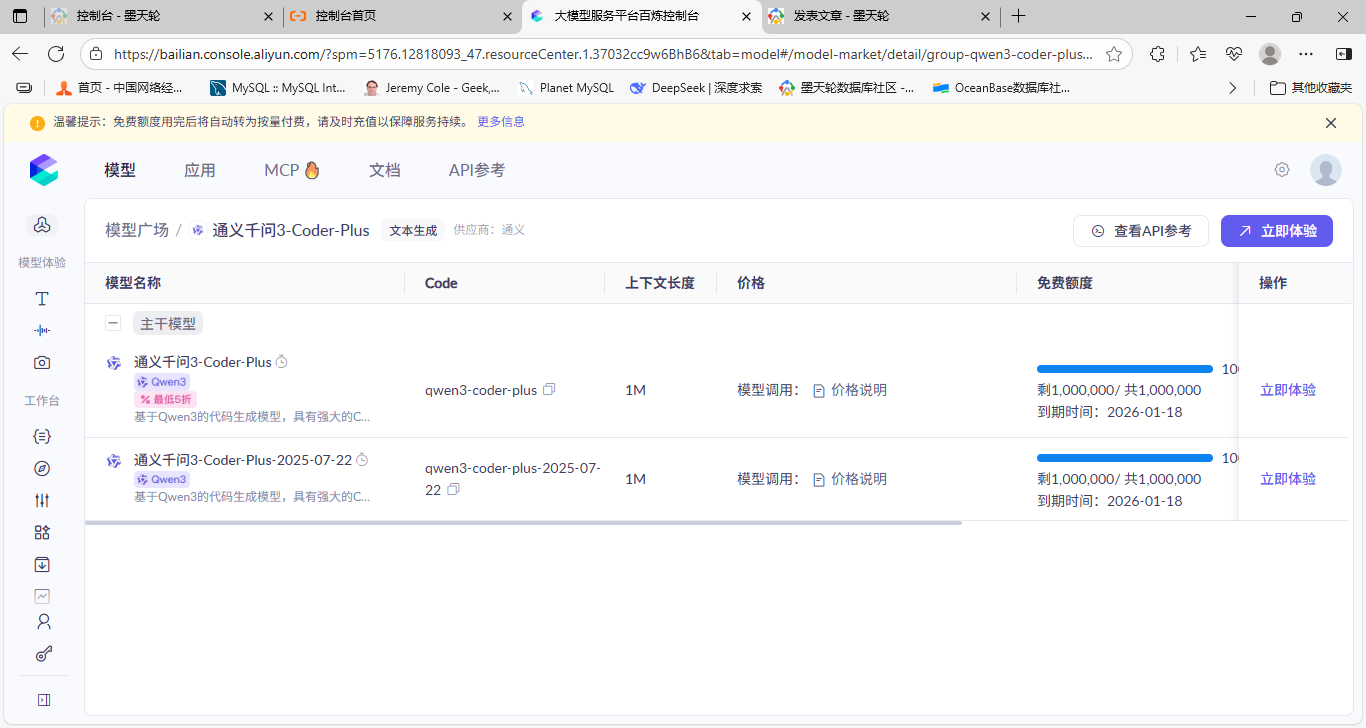Open the Planet MySQL bookmark

(x=566, y=88)
